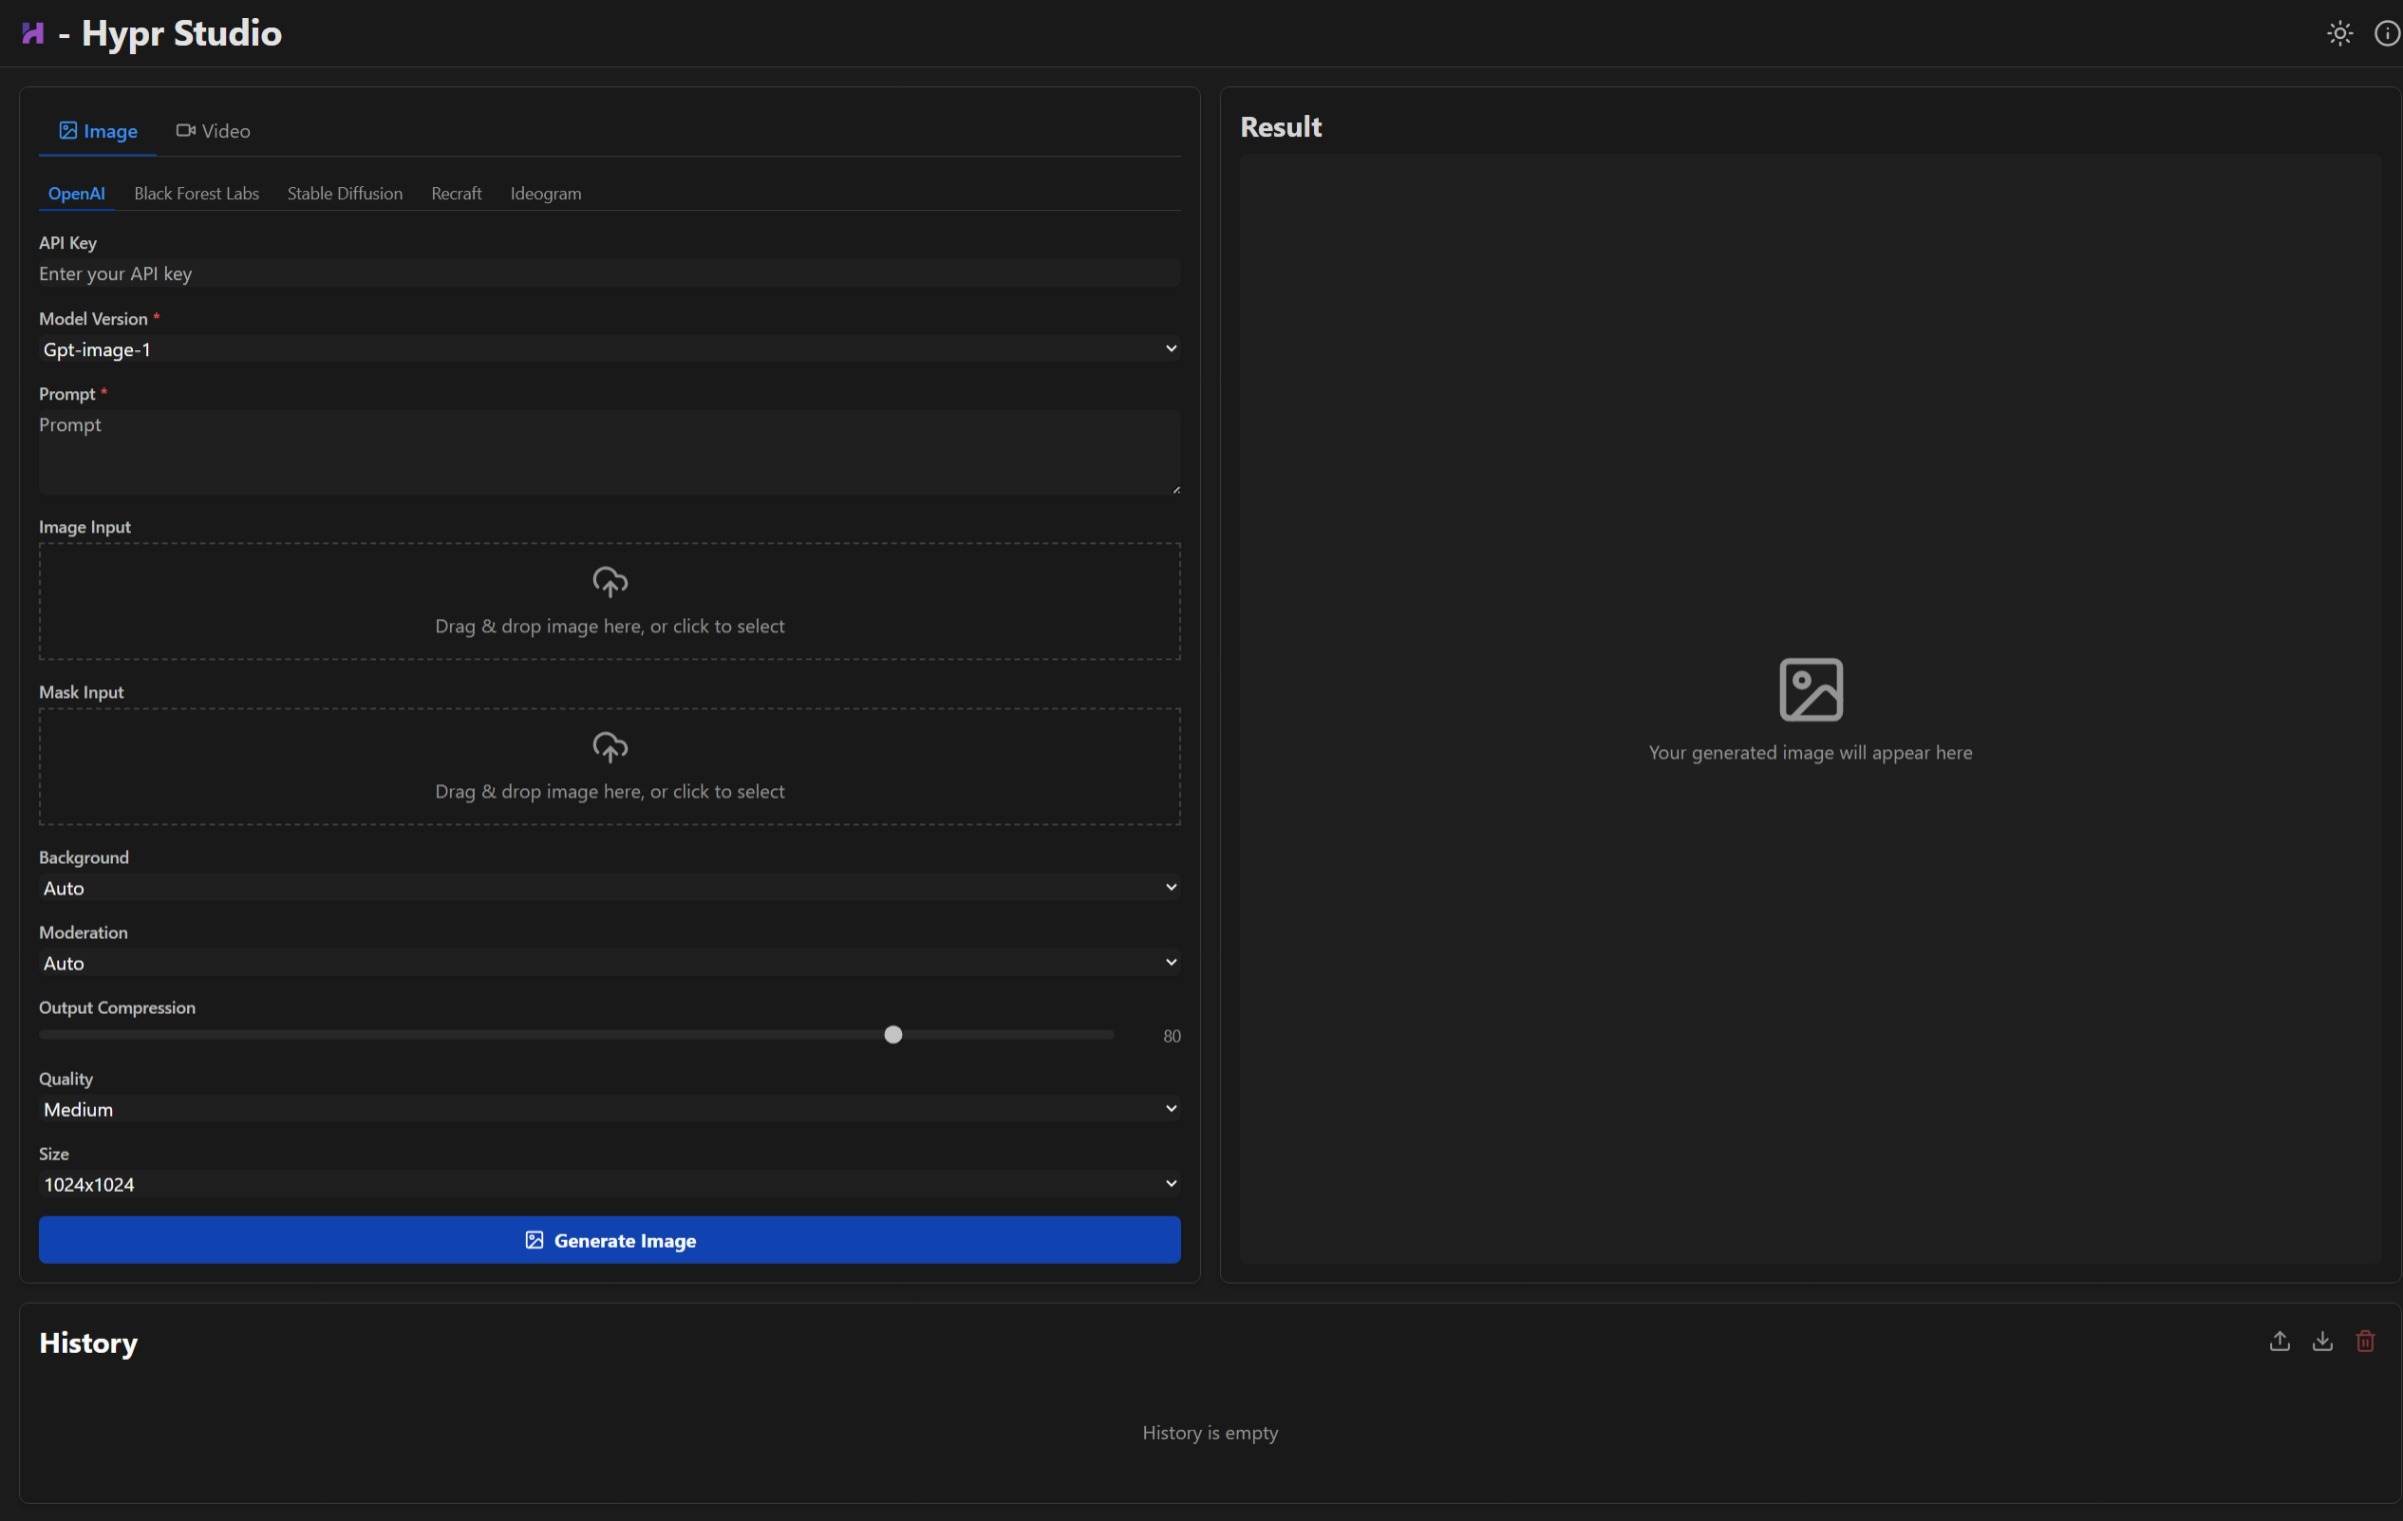Viewport: 2403px width, 1521px height.
Task: Click into the Prompt text area
Action: tap(609, 452)
